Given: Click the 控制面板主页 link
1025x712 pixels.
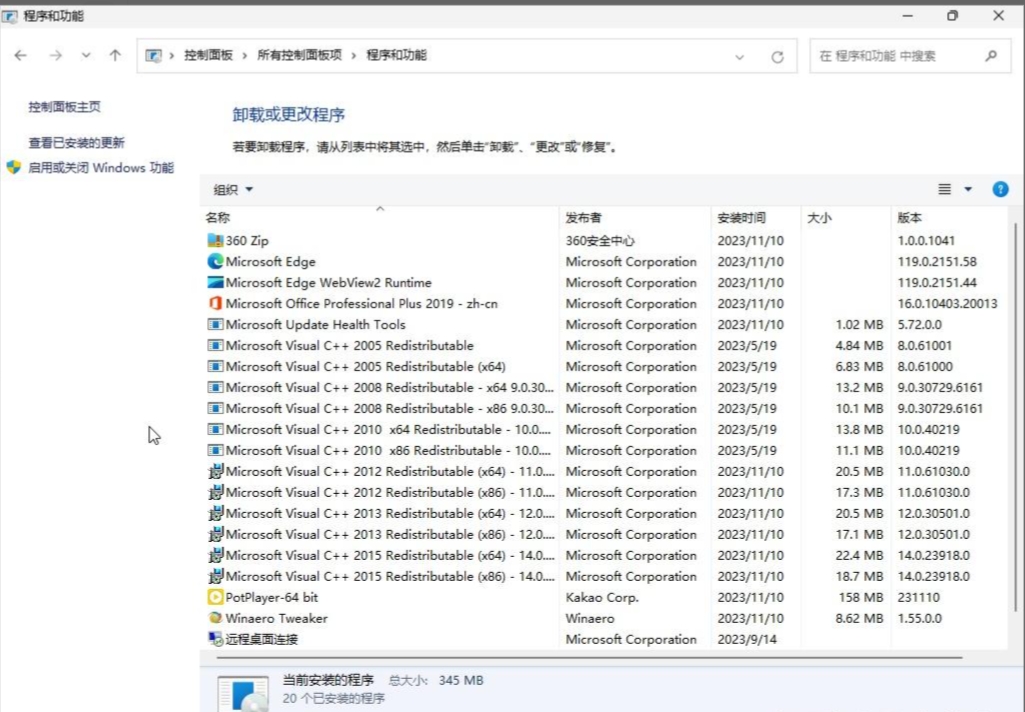Looking at the screenshot, I should point(62,106).
